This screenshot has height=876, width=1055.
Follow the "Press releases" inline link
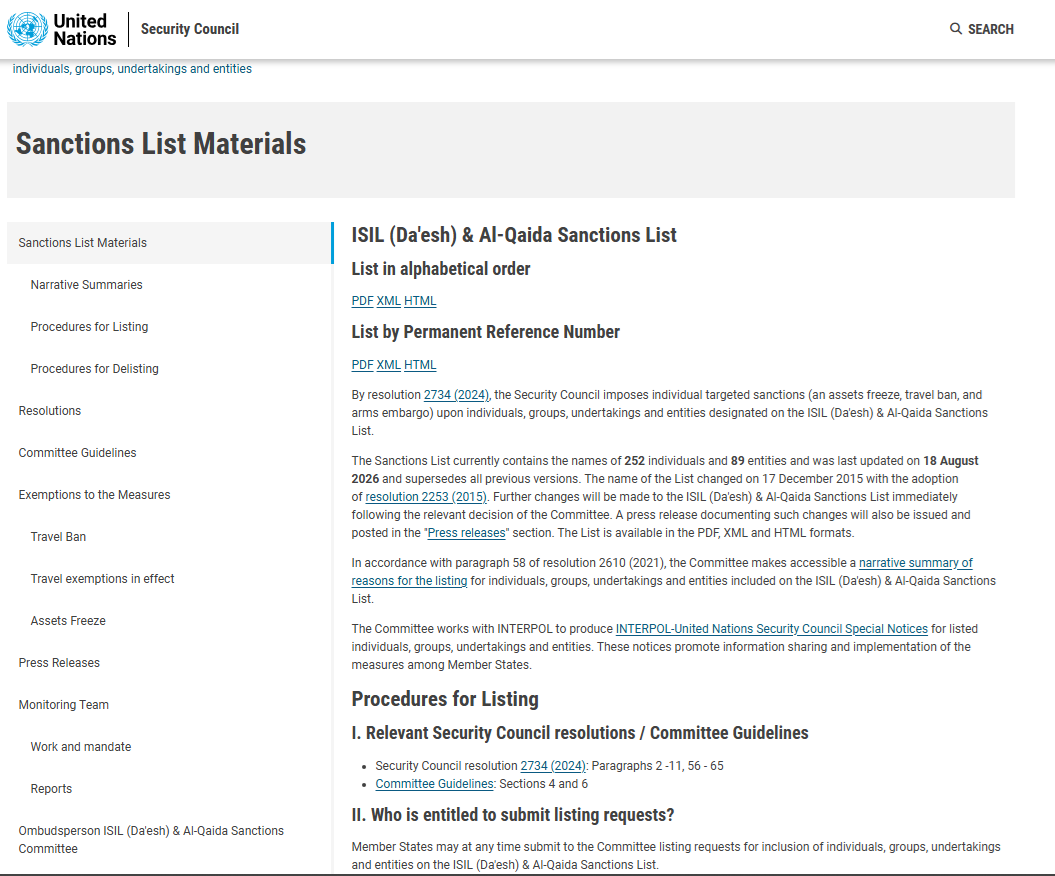pos(466,533)
